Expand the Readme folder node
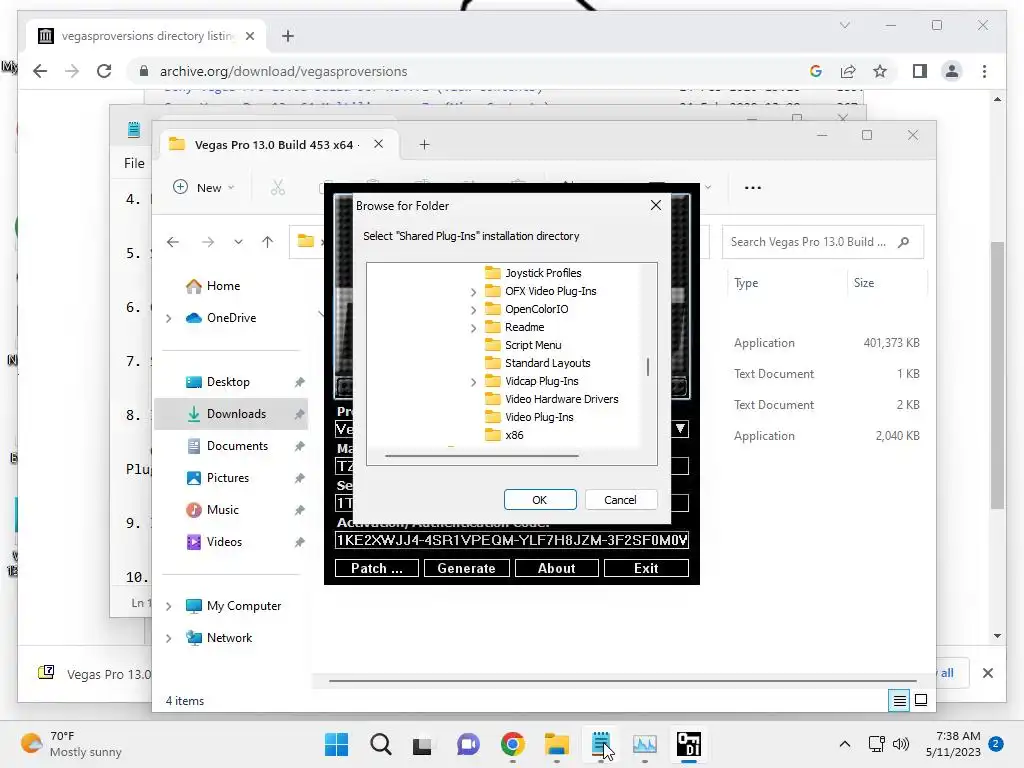This screenshot has height=768, width=1024. tap(473, 328)
